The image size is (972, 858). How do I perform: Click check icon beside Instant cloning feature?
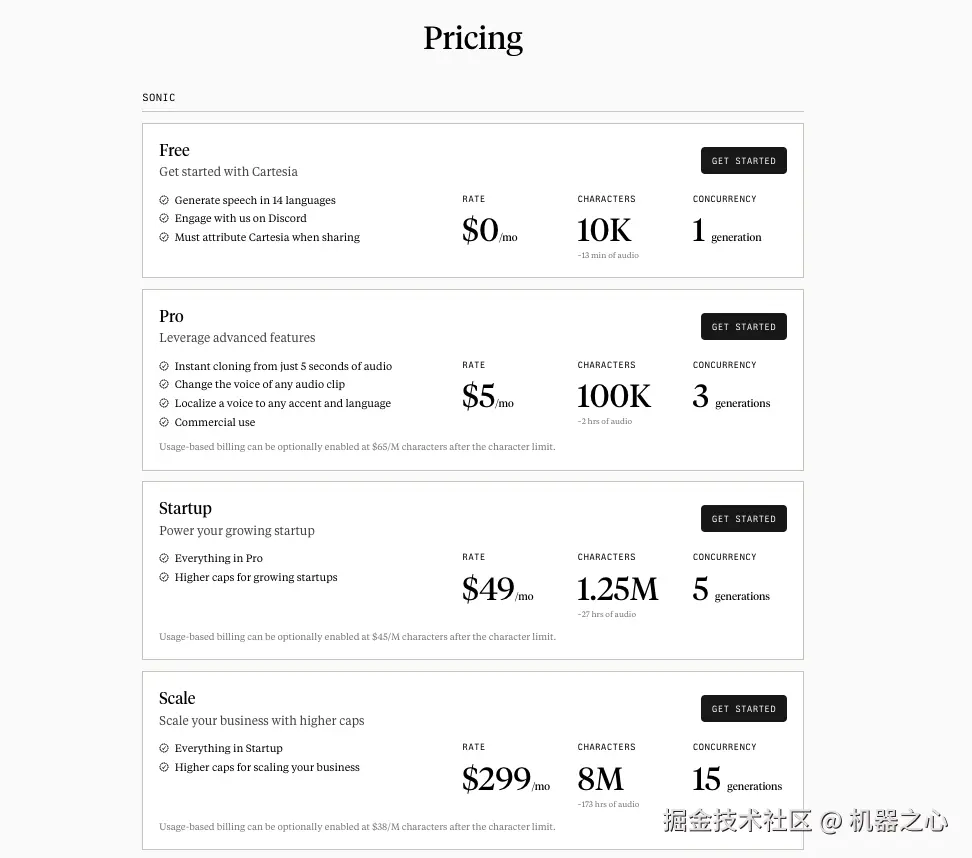(x=164, y=366)
